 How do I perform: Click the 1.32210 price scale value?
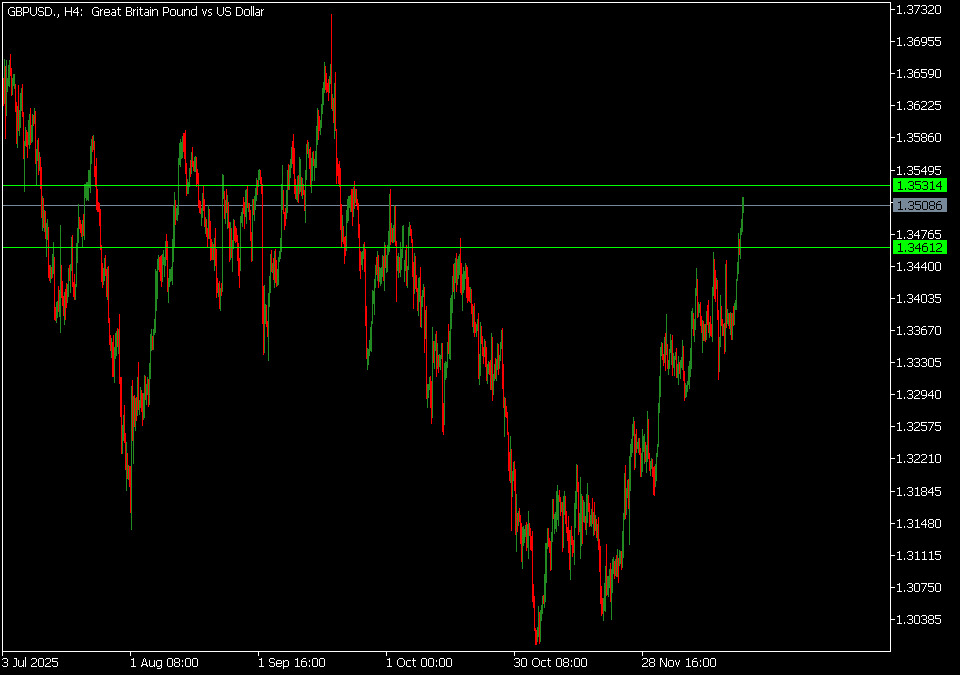pyautogui.click(x=919, y=459)
